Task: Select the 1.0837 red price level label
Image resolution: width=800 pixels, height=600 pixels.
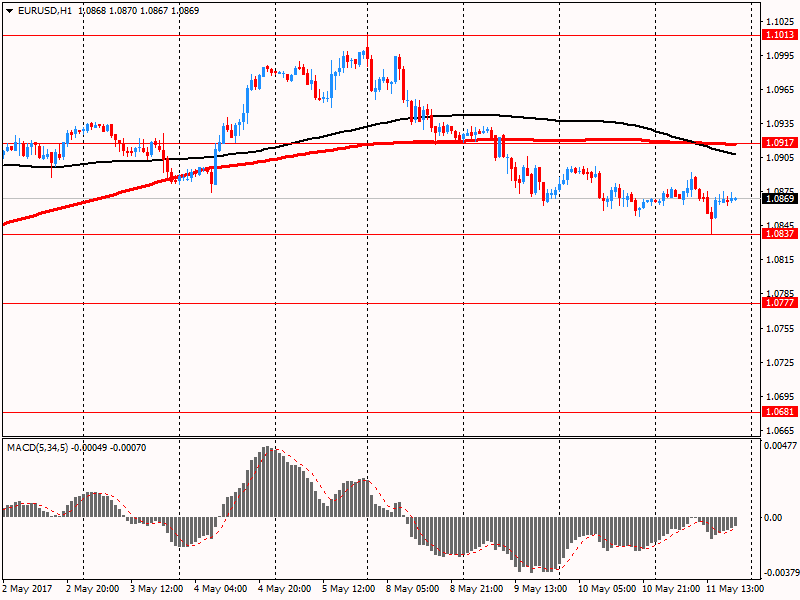Action: click(x=780, y=234)
